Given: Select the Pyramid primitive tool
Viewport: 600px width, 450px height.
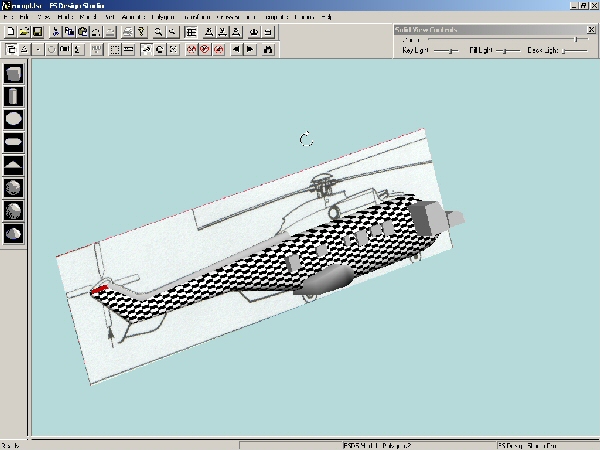Looking at the screenshot, I should [x=13, y=165].
